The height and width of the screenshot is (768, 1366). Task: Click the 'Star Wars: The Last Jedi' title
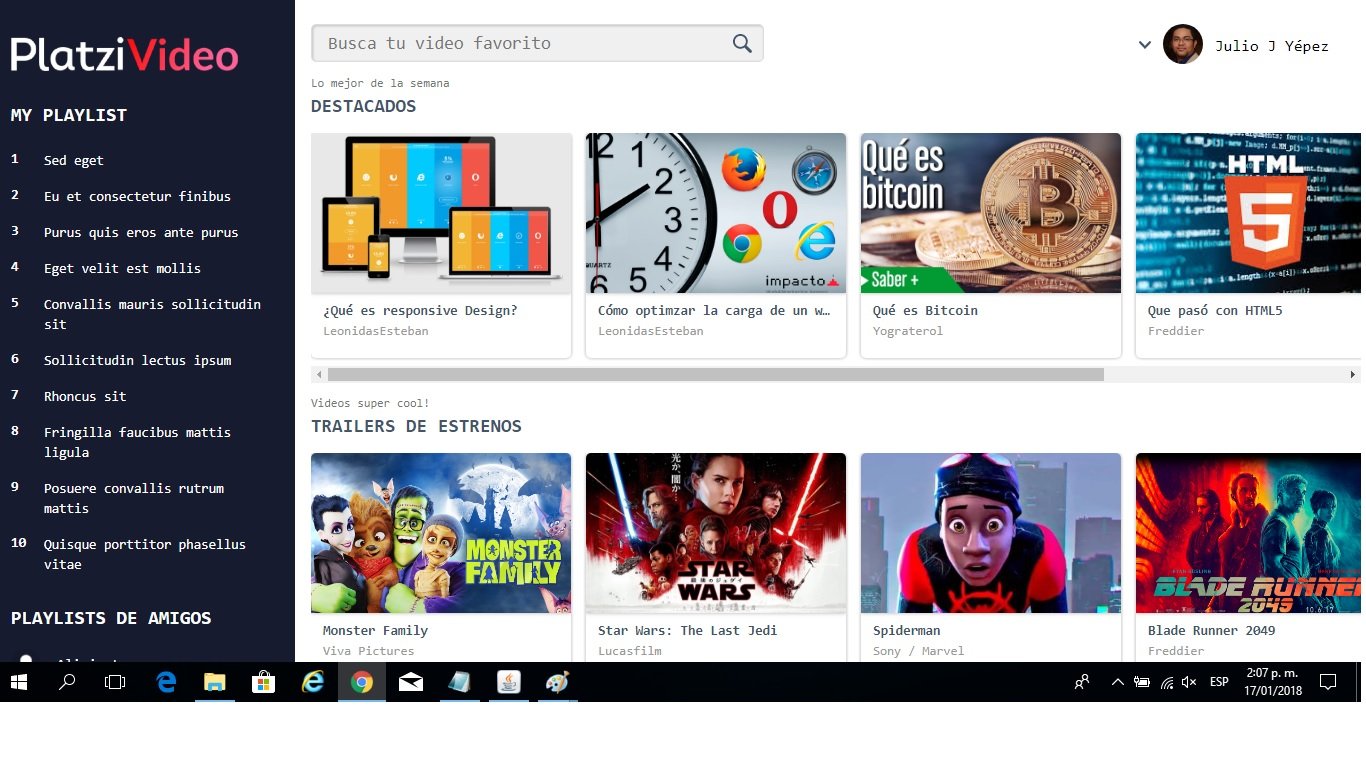pos(687,631)
